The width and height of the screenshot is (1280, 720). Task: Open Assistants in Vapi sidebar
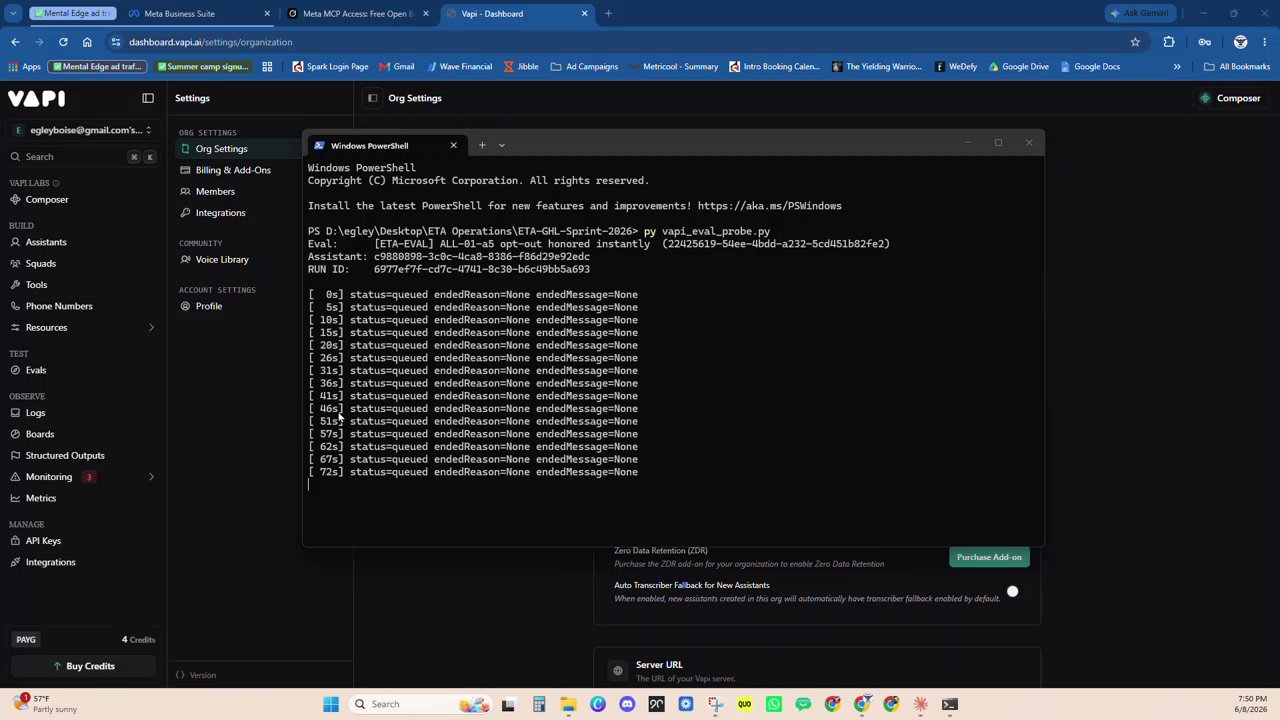[x=46, y=242]
